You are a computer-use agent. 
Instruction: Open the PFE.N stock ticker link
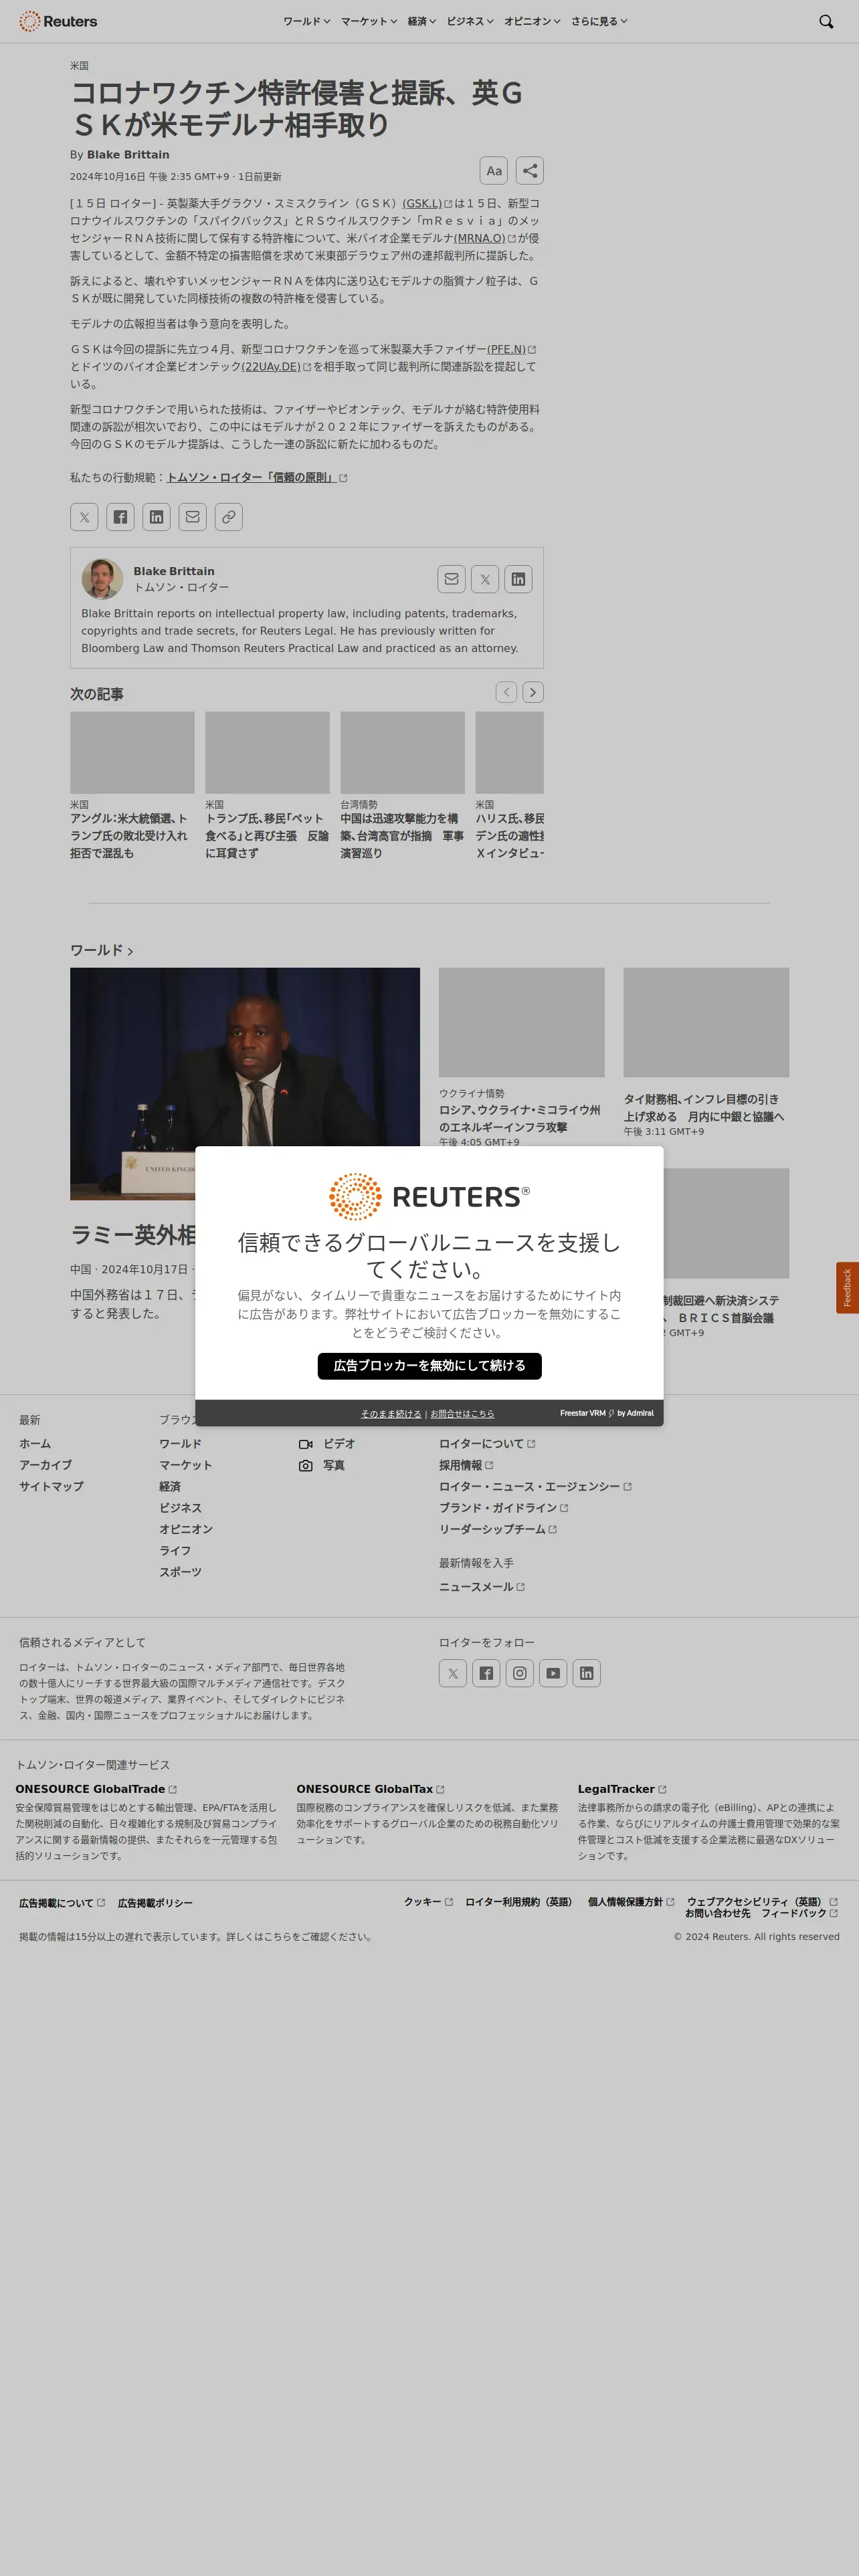(511, 349)
